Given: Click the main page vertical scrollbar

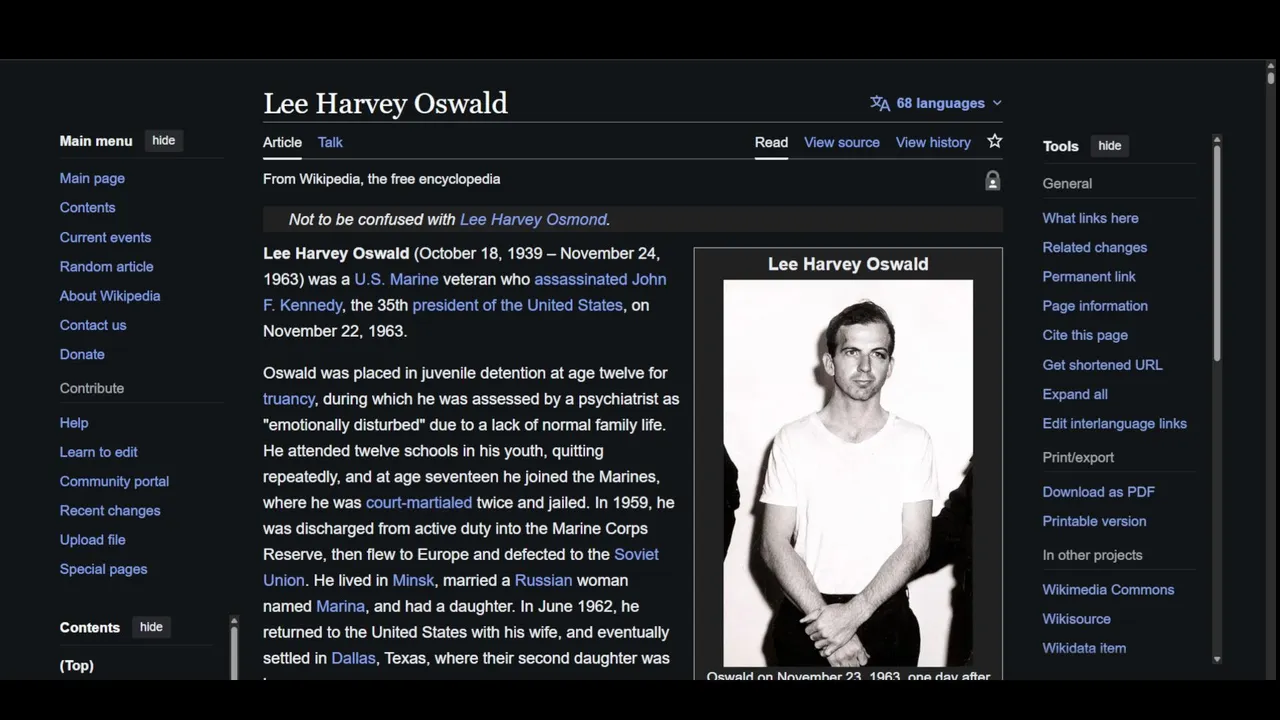Looking at the screenshot, I should click(1271, 76).
